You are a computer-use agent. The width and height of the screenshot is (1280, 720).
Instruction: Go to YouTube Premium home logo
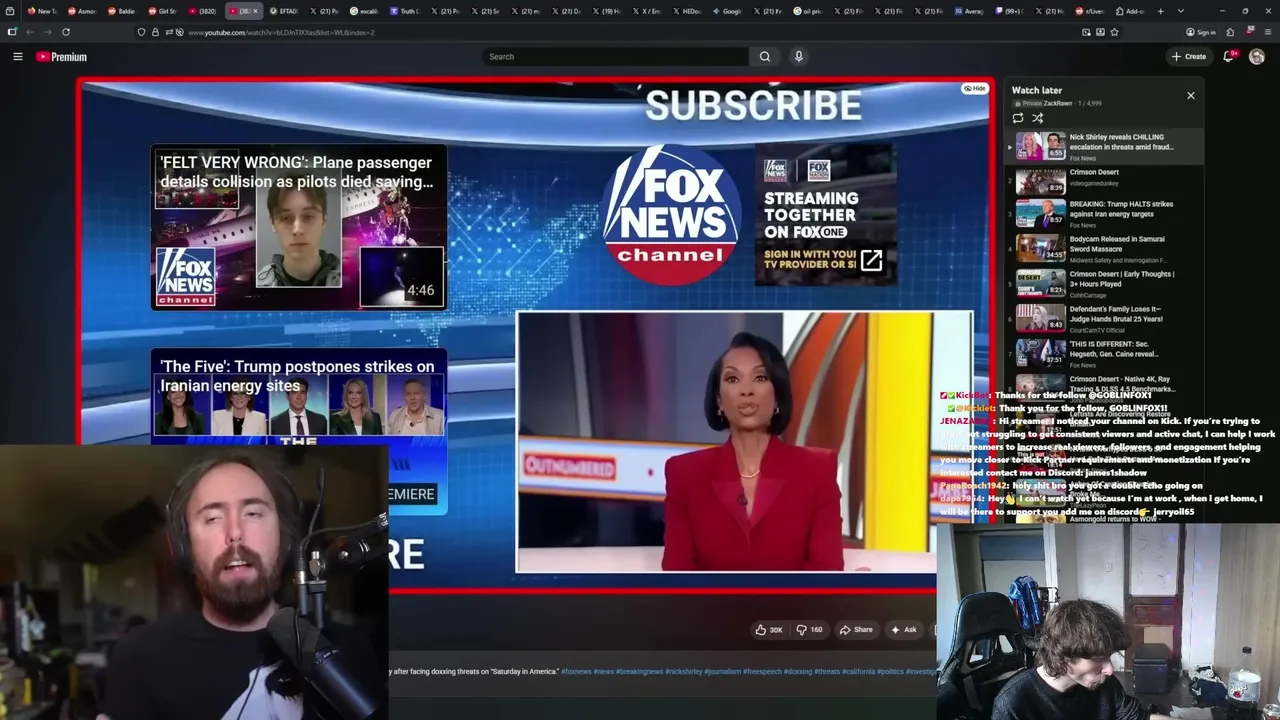(62, 57)
